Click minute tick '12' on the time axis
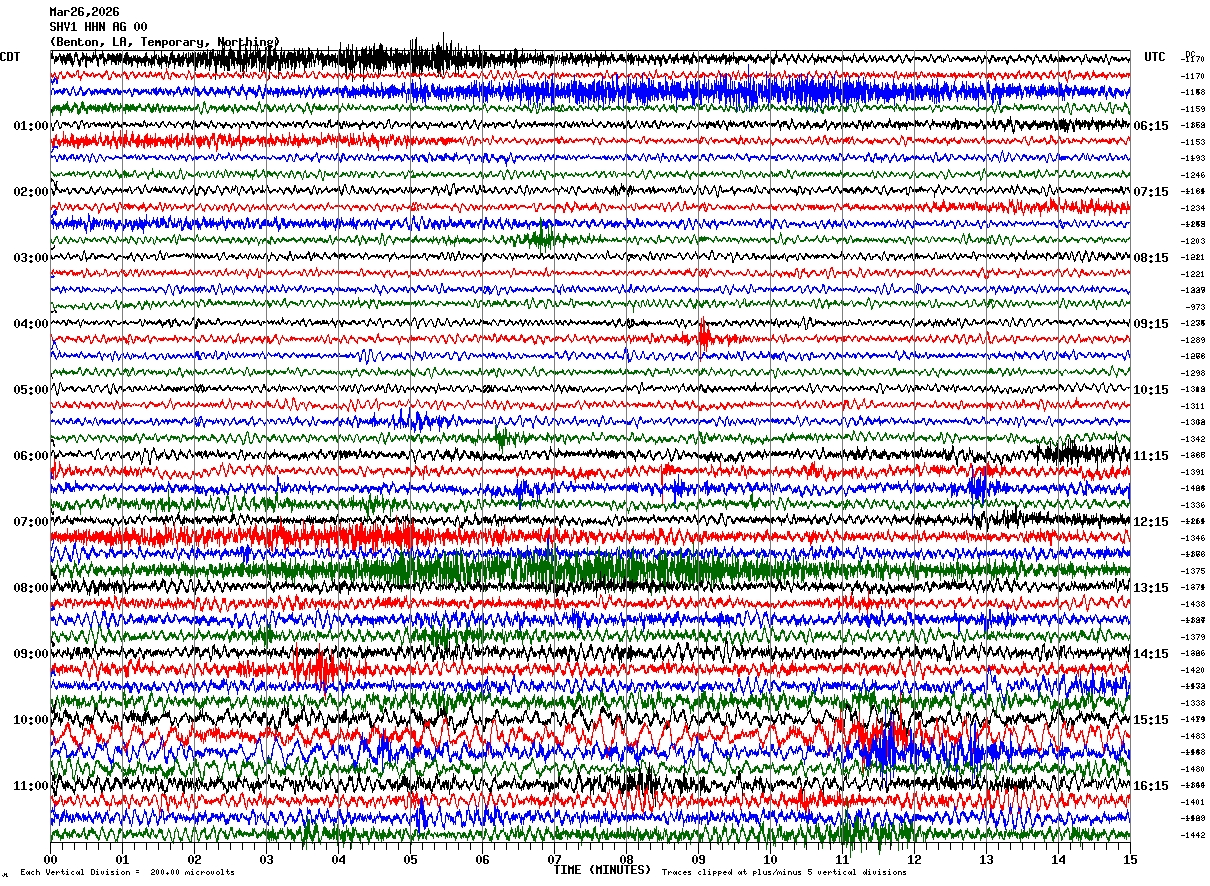This screenshot has height=886, width=1210. coord(914,859)
